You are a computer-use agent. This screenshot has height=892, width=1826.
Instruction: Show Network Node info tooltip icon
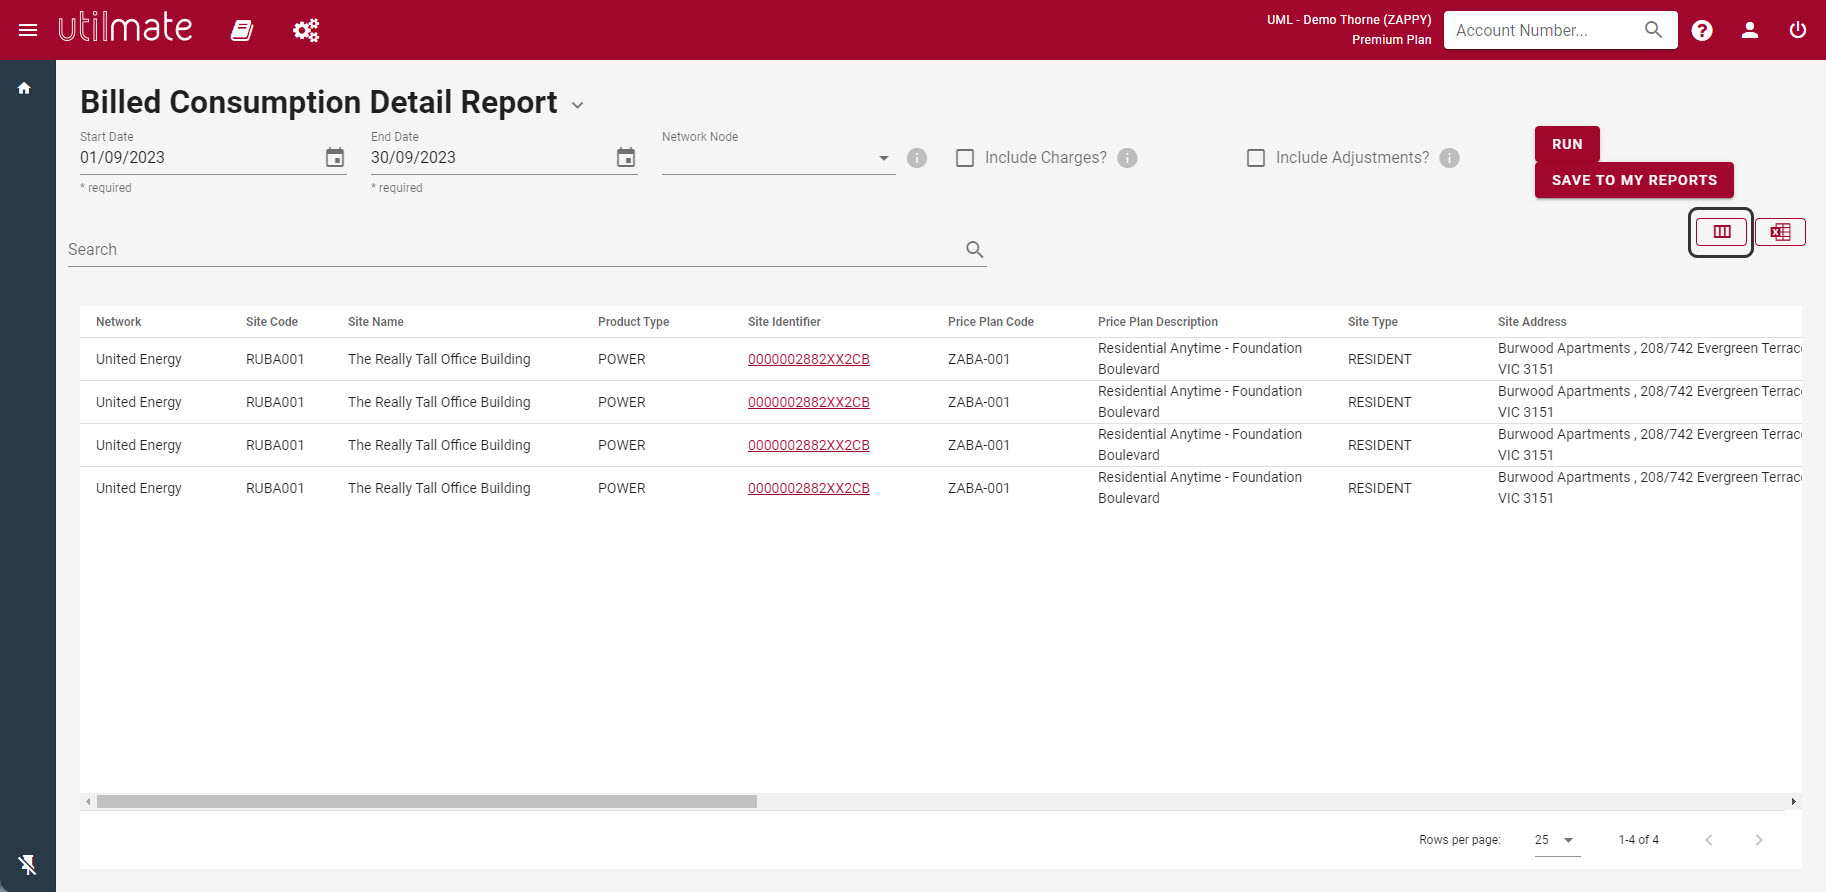click(917, 158)
